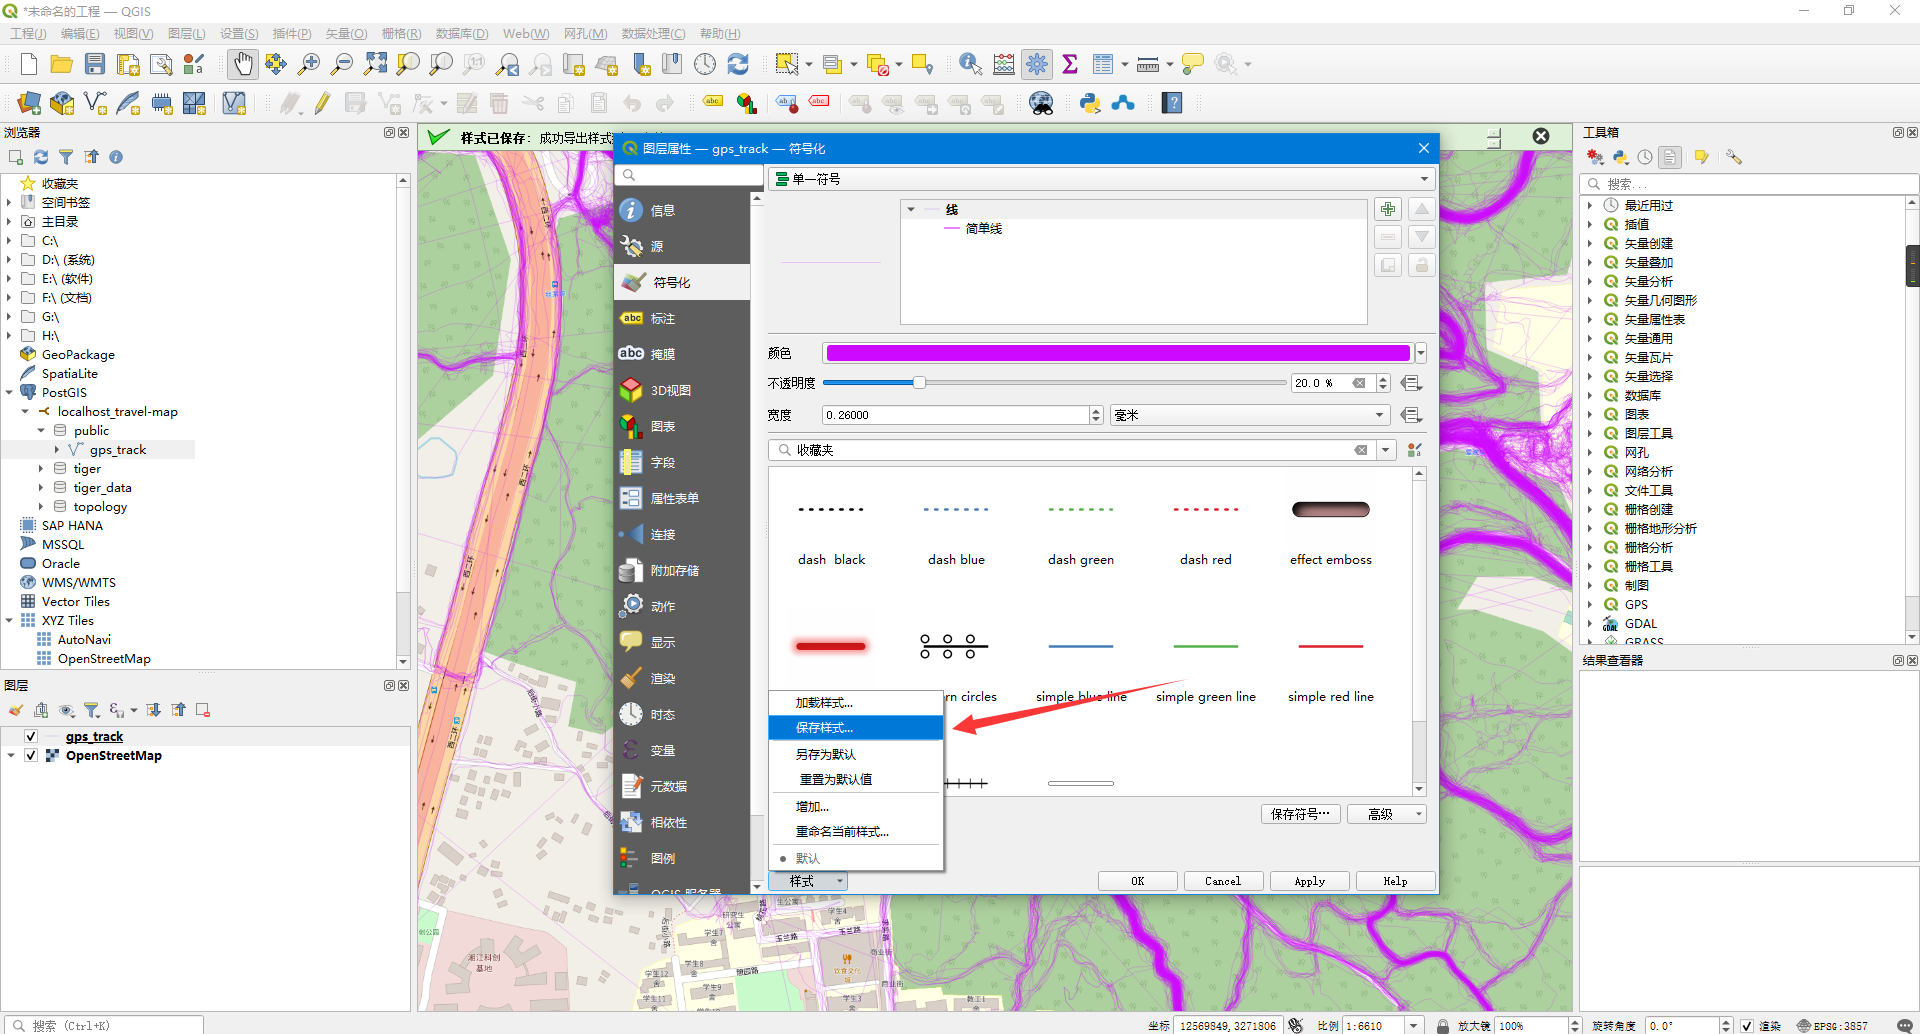Click the Browser panel refresh icon
Viewport: 1920px width, 1034px height.
41,157
